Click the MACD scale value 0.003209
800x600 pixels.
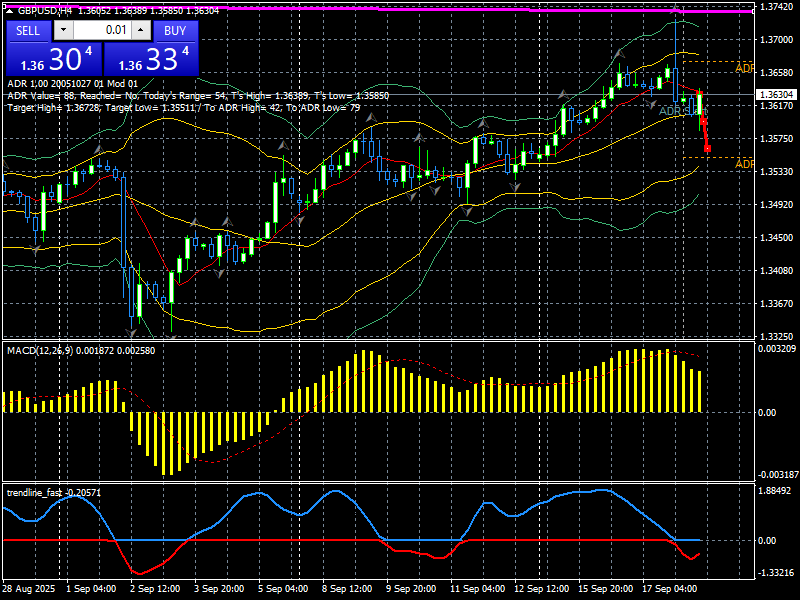[777, 349]
